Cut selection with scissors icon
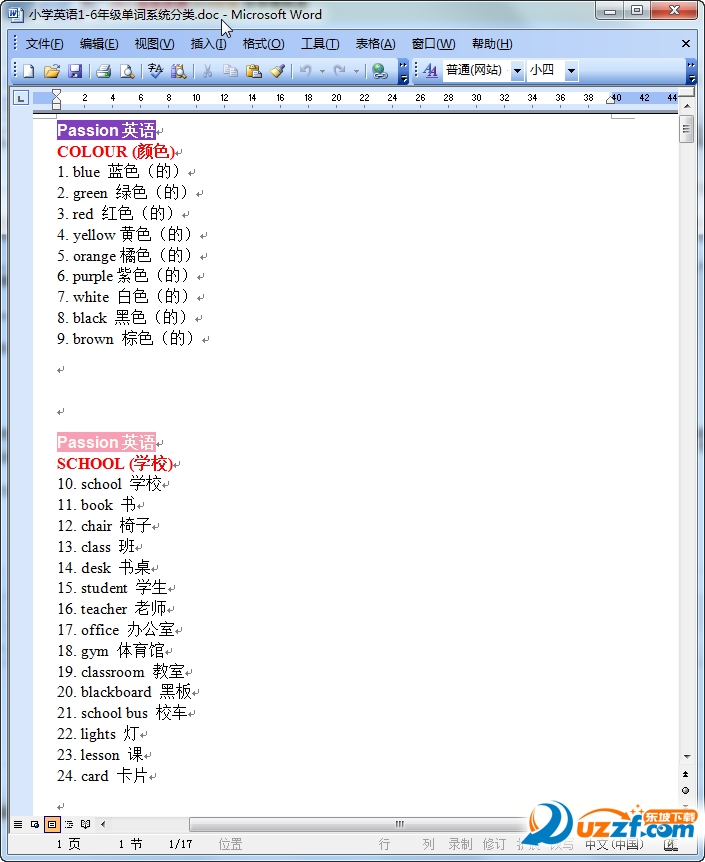The image size is (705, 862). click(x=207, y=71)
